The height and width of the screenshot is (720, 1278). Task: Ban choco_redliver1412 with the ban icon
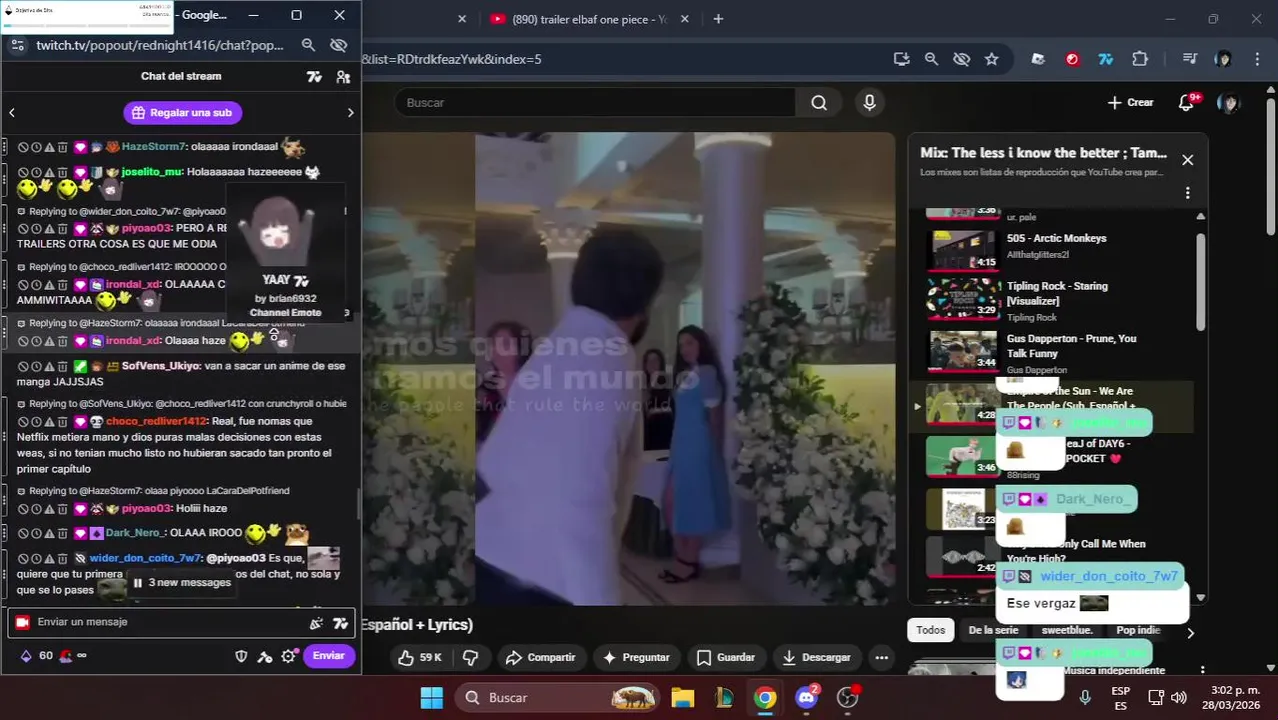[23, 422]
